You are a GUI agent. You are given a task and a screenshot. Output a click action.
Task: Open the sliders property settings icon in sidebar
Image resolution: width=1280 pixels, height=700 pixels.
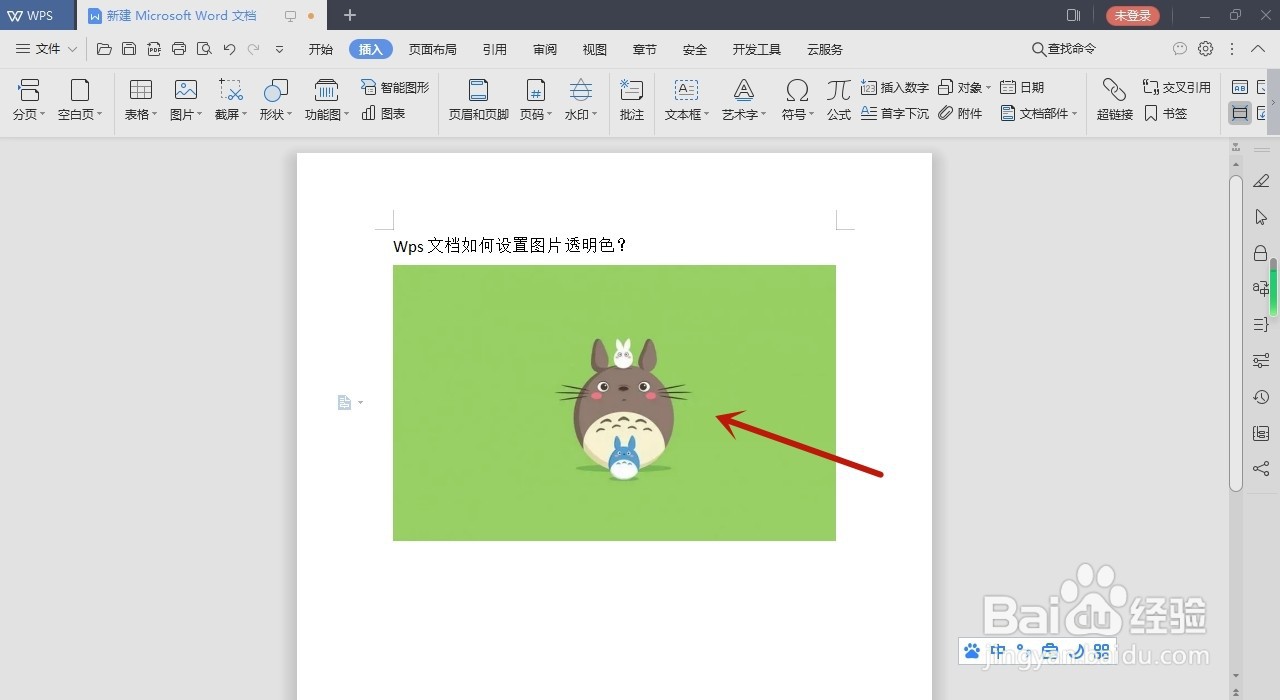click(1261, 361)
